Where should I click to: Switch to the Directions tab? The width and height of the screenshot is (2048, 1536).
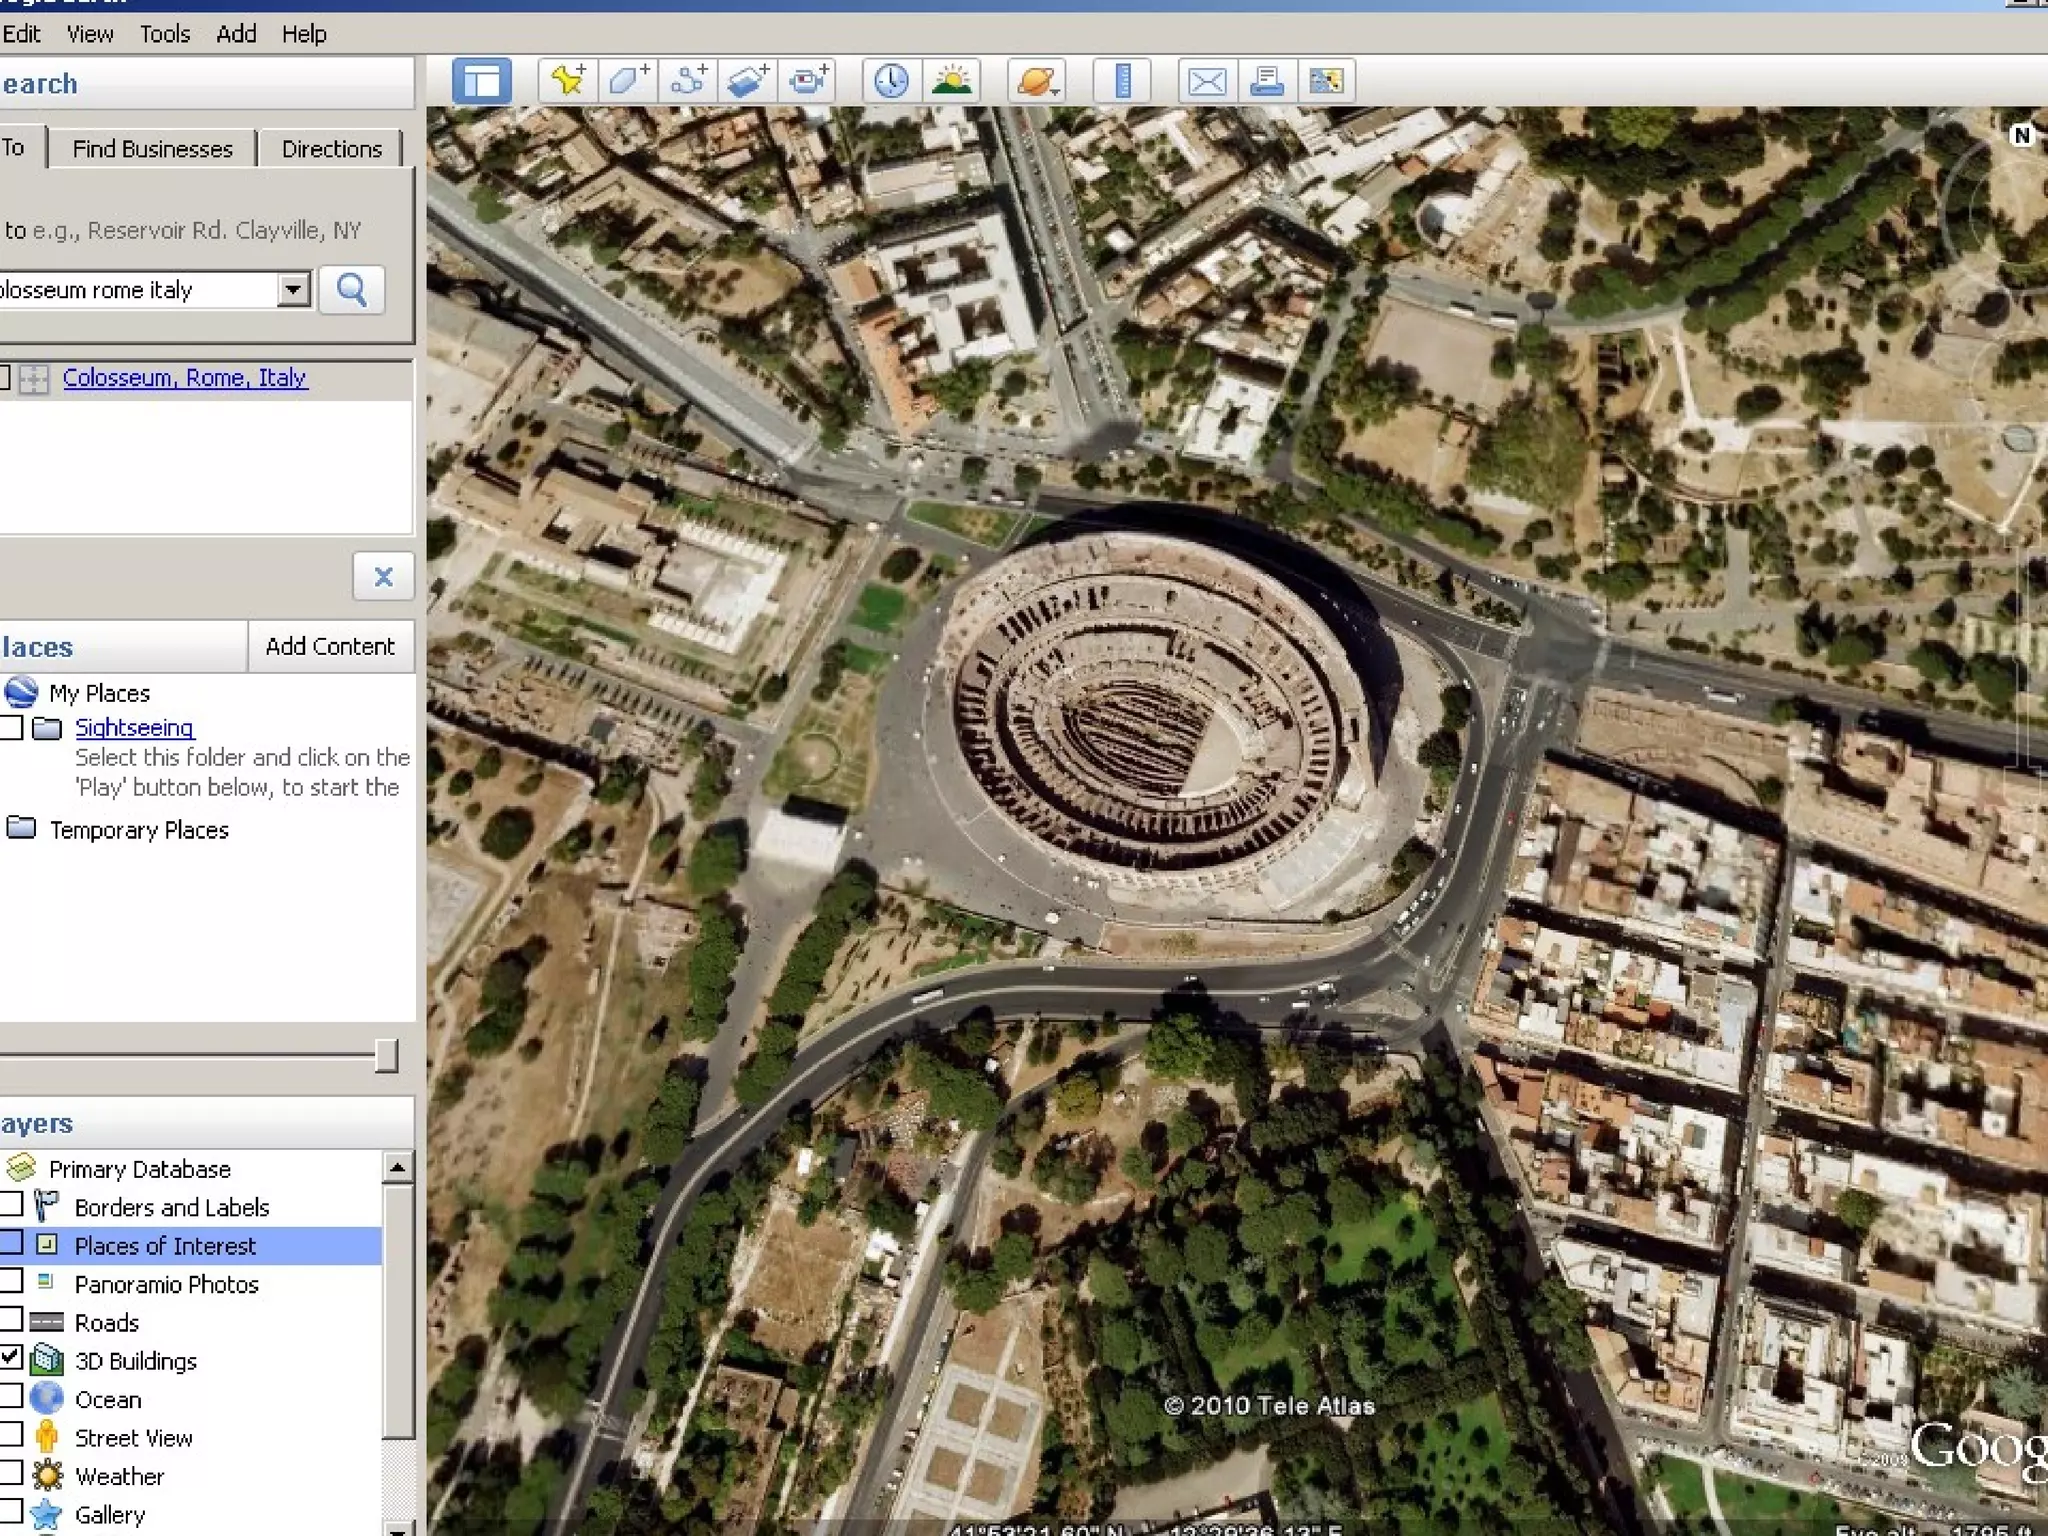(x=331, y=149)
